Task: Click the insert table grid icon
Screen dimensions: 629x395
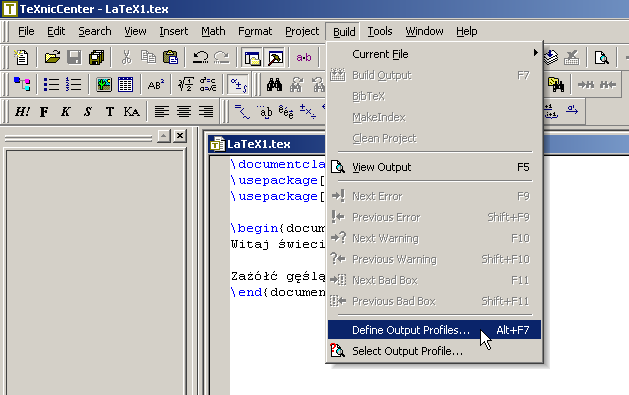Action: point(126,84)
